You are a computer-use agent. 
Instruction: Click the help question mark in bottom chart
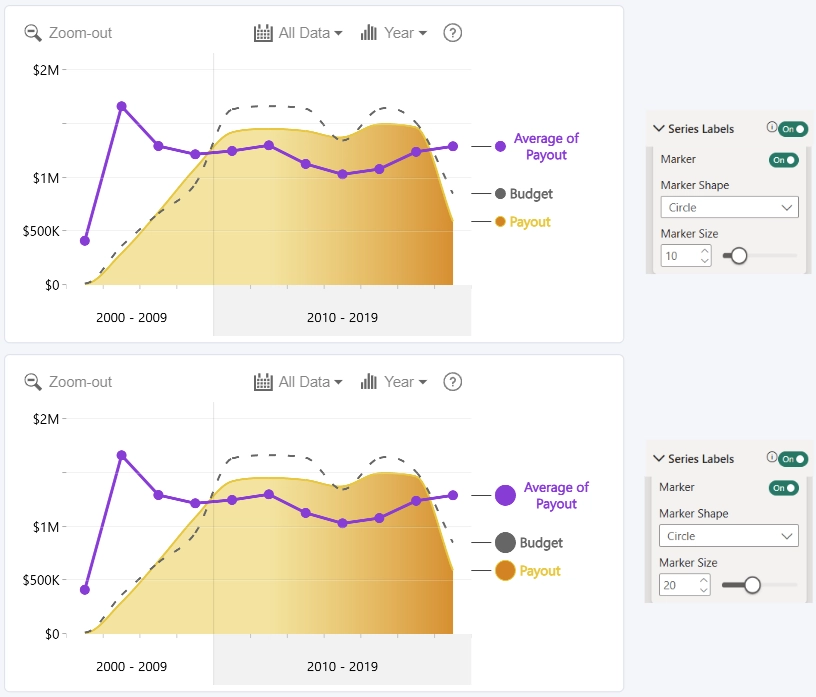click(452, 382)
